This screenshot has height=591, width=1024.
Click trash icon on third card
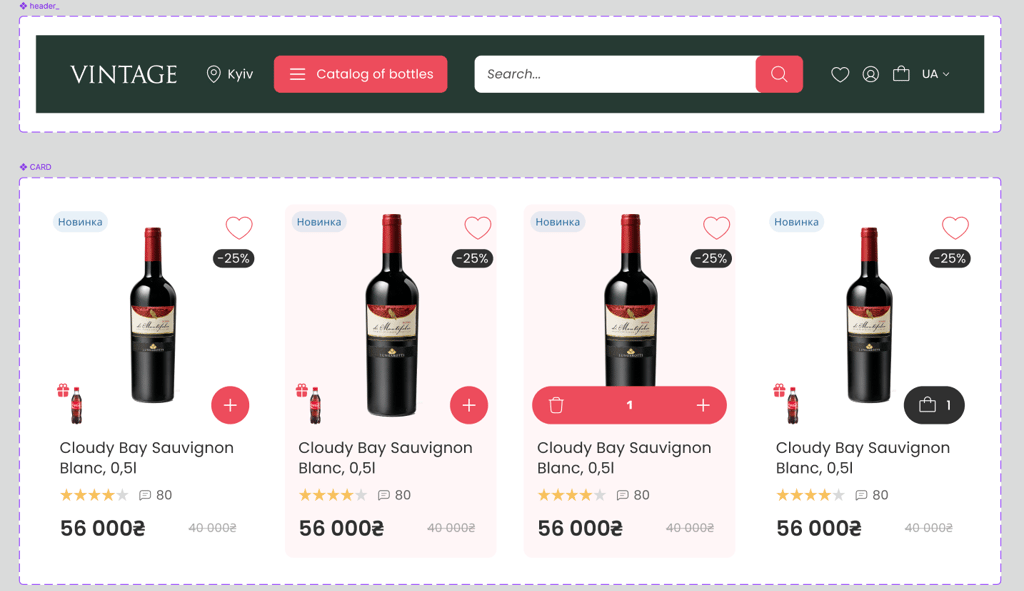[557, 405]
